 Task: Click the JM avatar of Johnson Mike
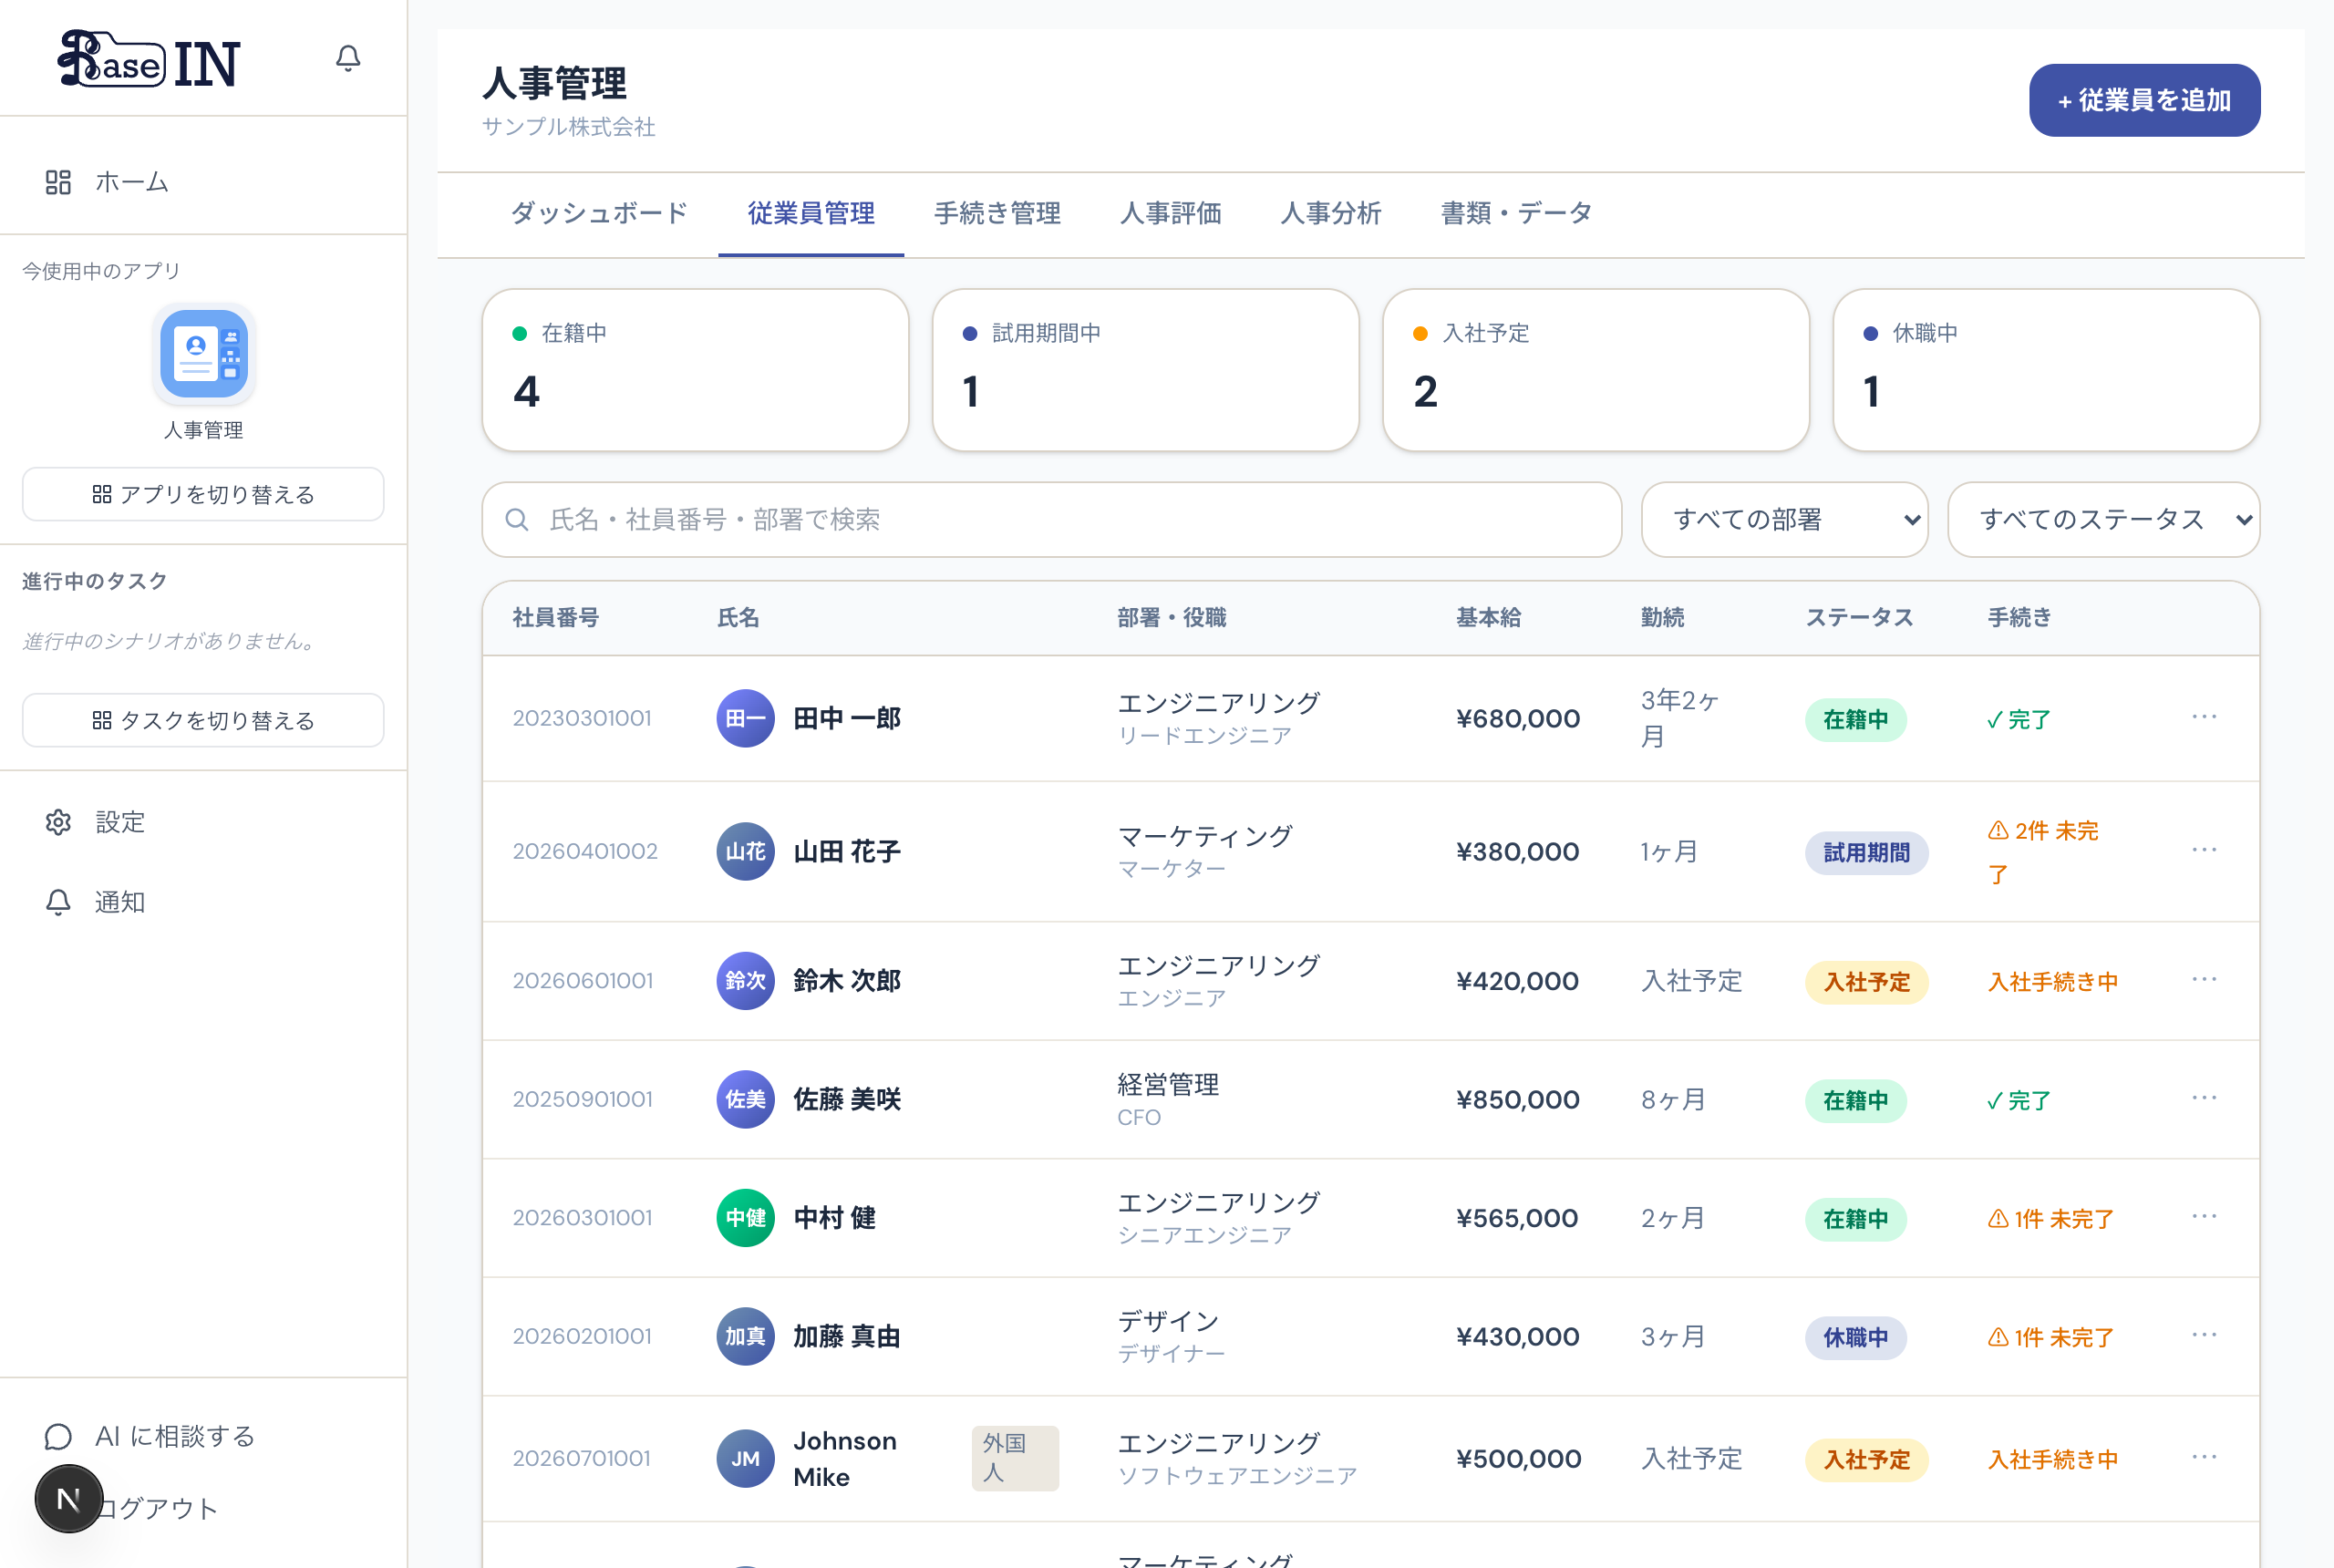(x=745, y=1458)
